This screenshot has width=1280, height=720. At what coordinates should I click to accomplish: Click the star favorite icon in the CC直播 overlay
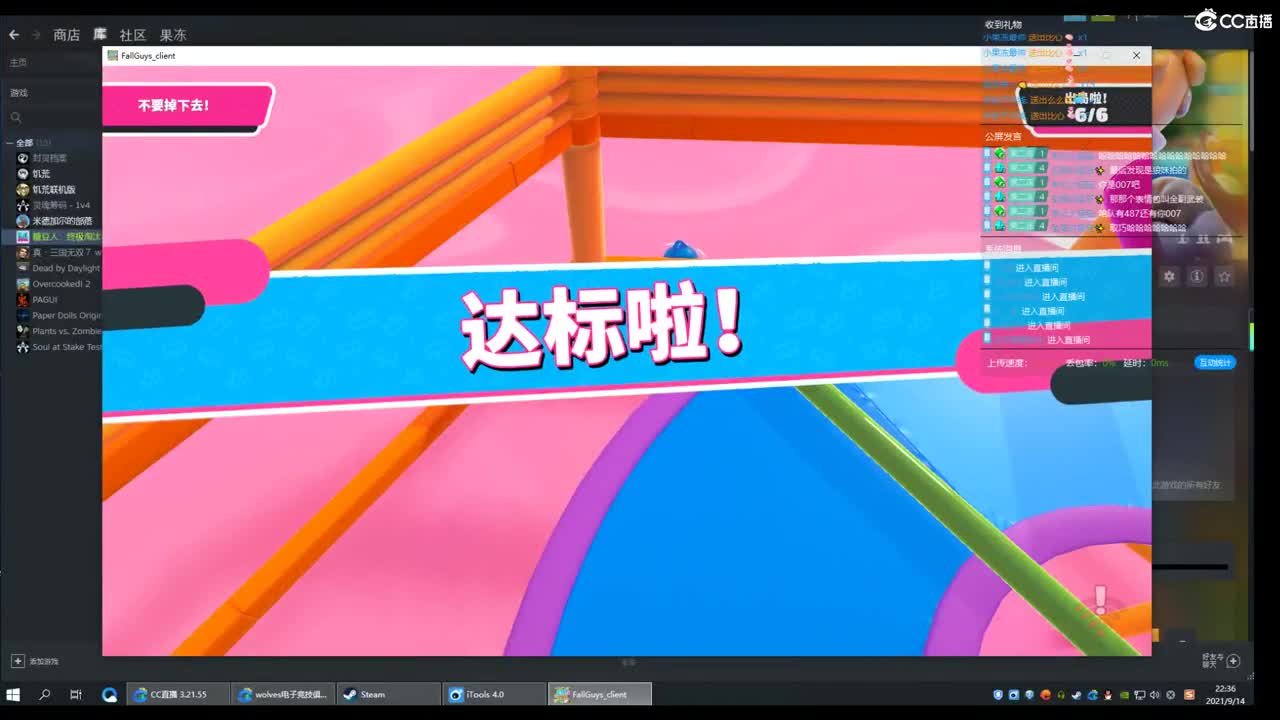1224,276
